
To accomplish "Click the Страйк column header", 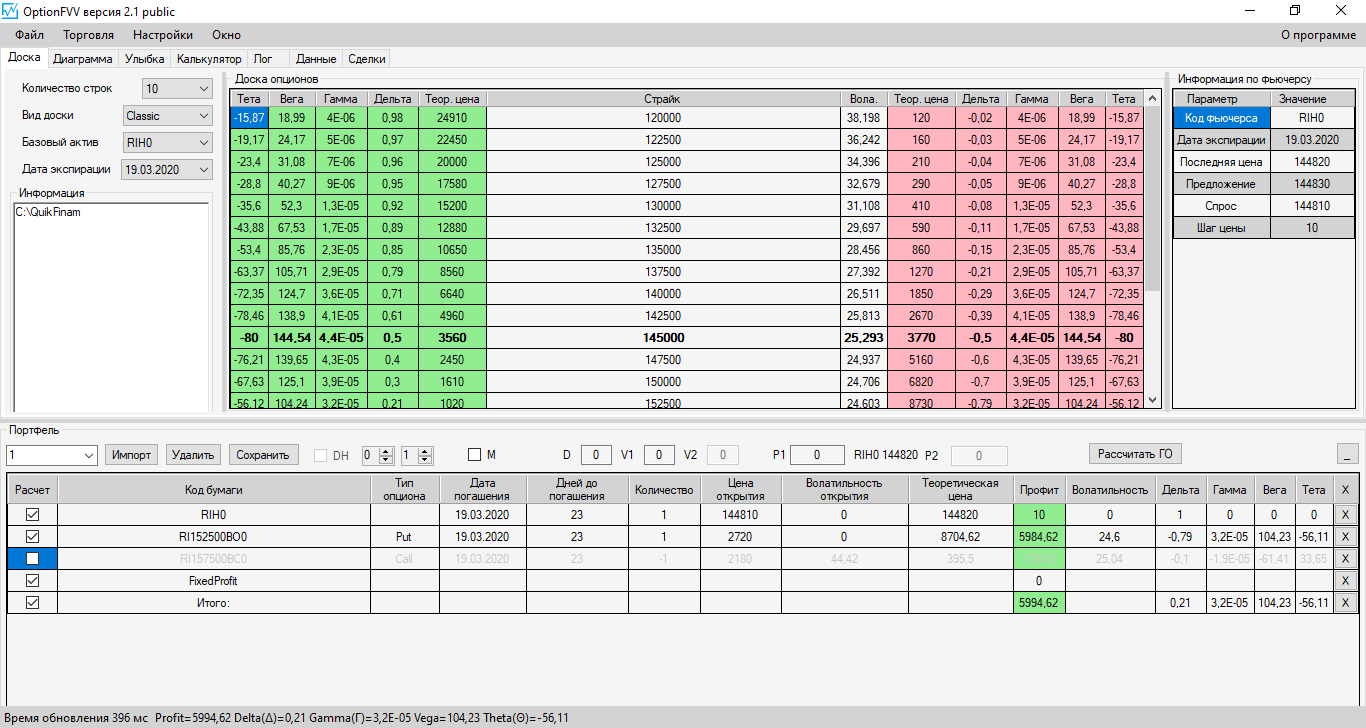I will pyautogui.click(x=662, y=99).
